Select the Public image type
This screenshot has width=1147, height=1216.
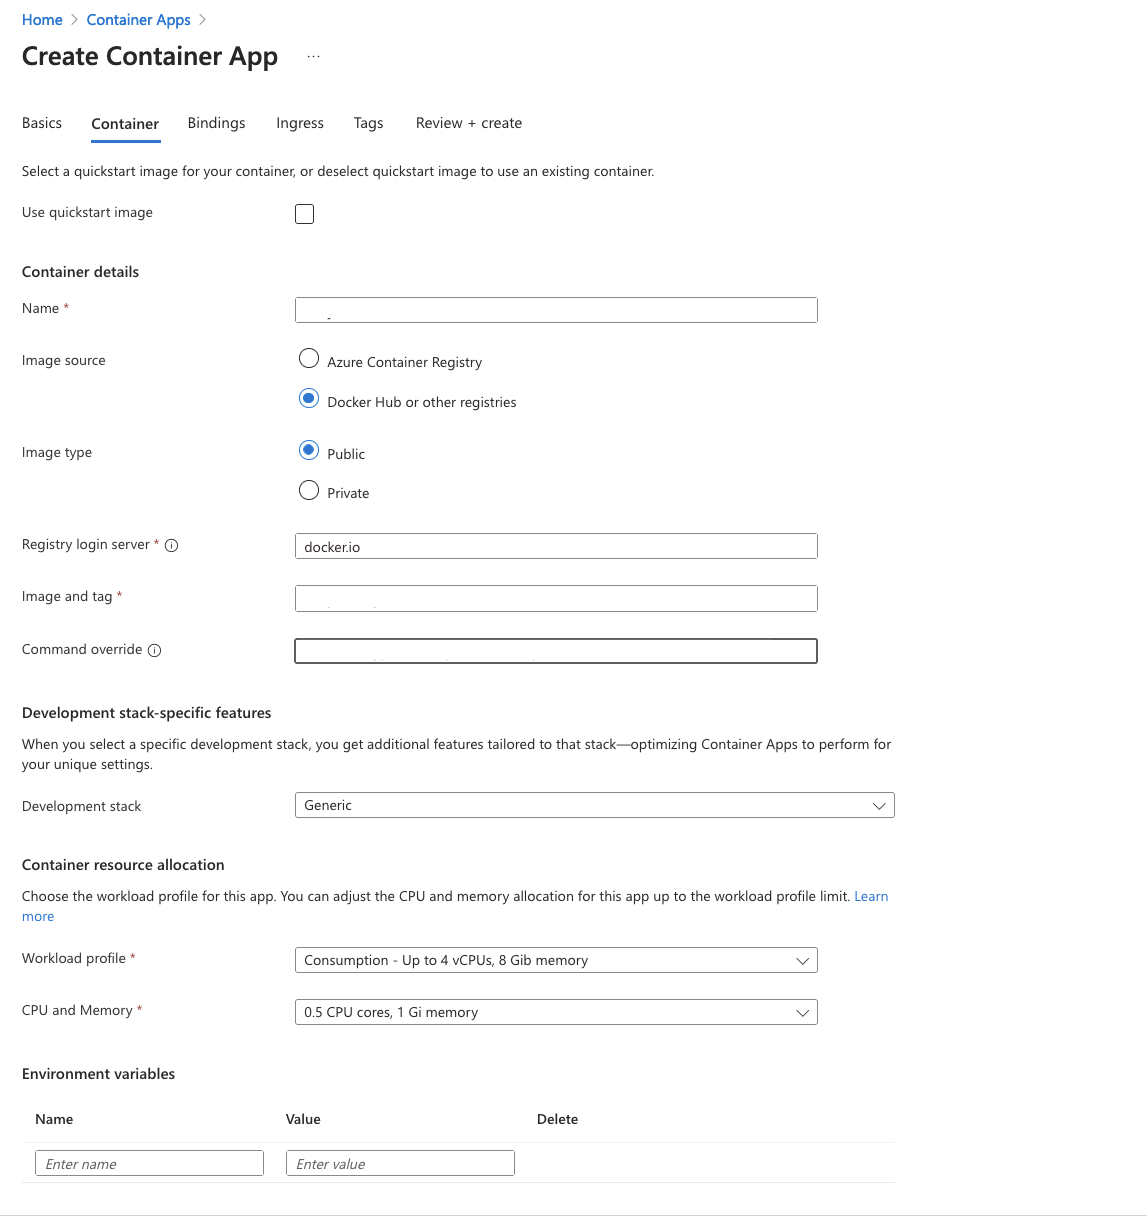point(309,450)
